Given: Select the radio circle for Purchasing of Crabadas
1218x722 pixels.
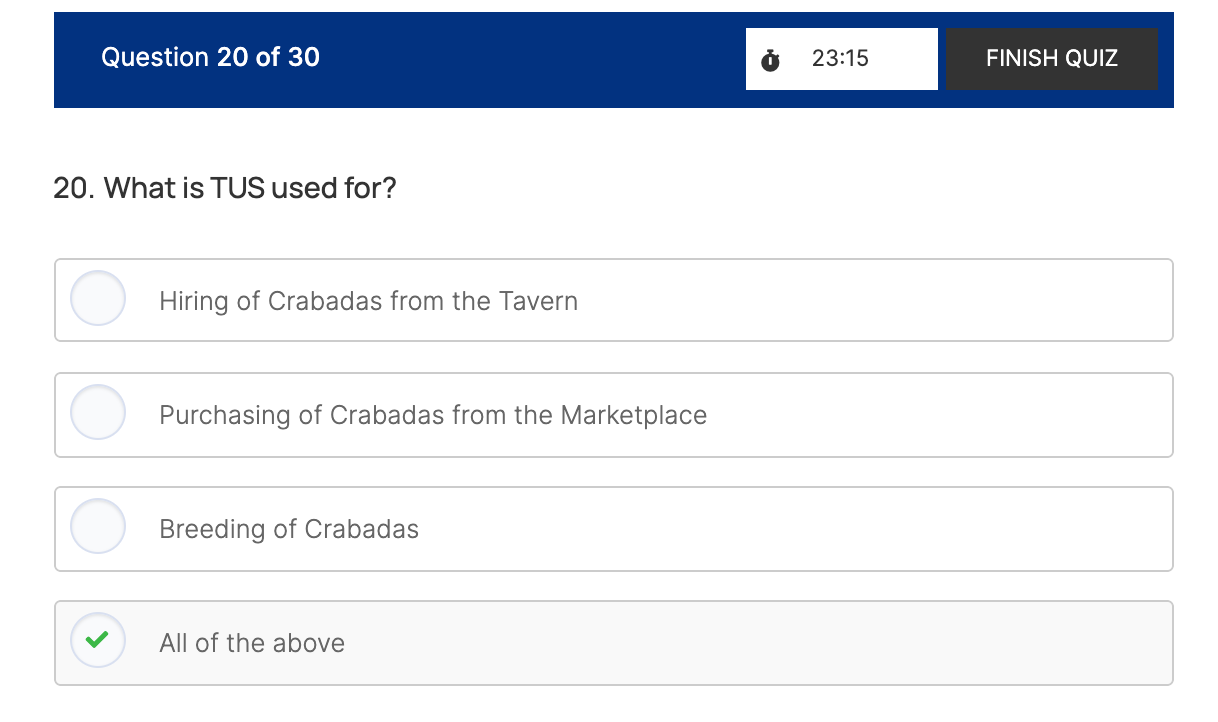Looking at the screenshot, I should tap(98, 413).
